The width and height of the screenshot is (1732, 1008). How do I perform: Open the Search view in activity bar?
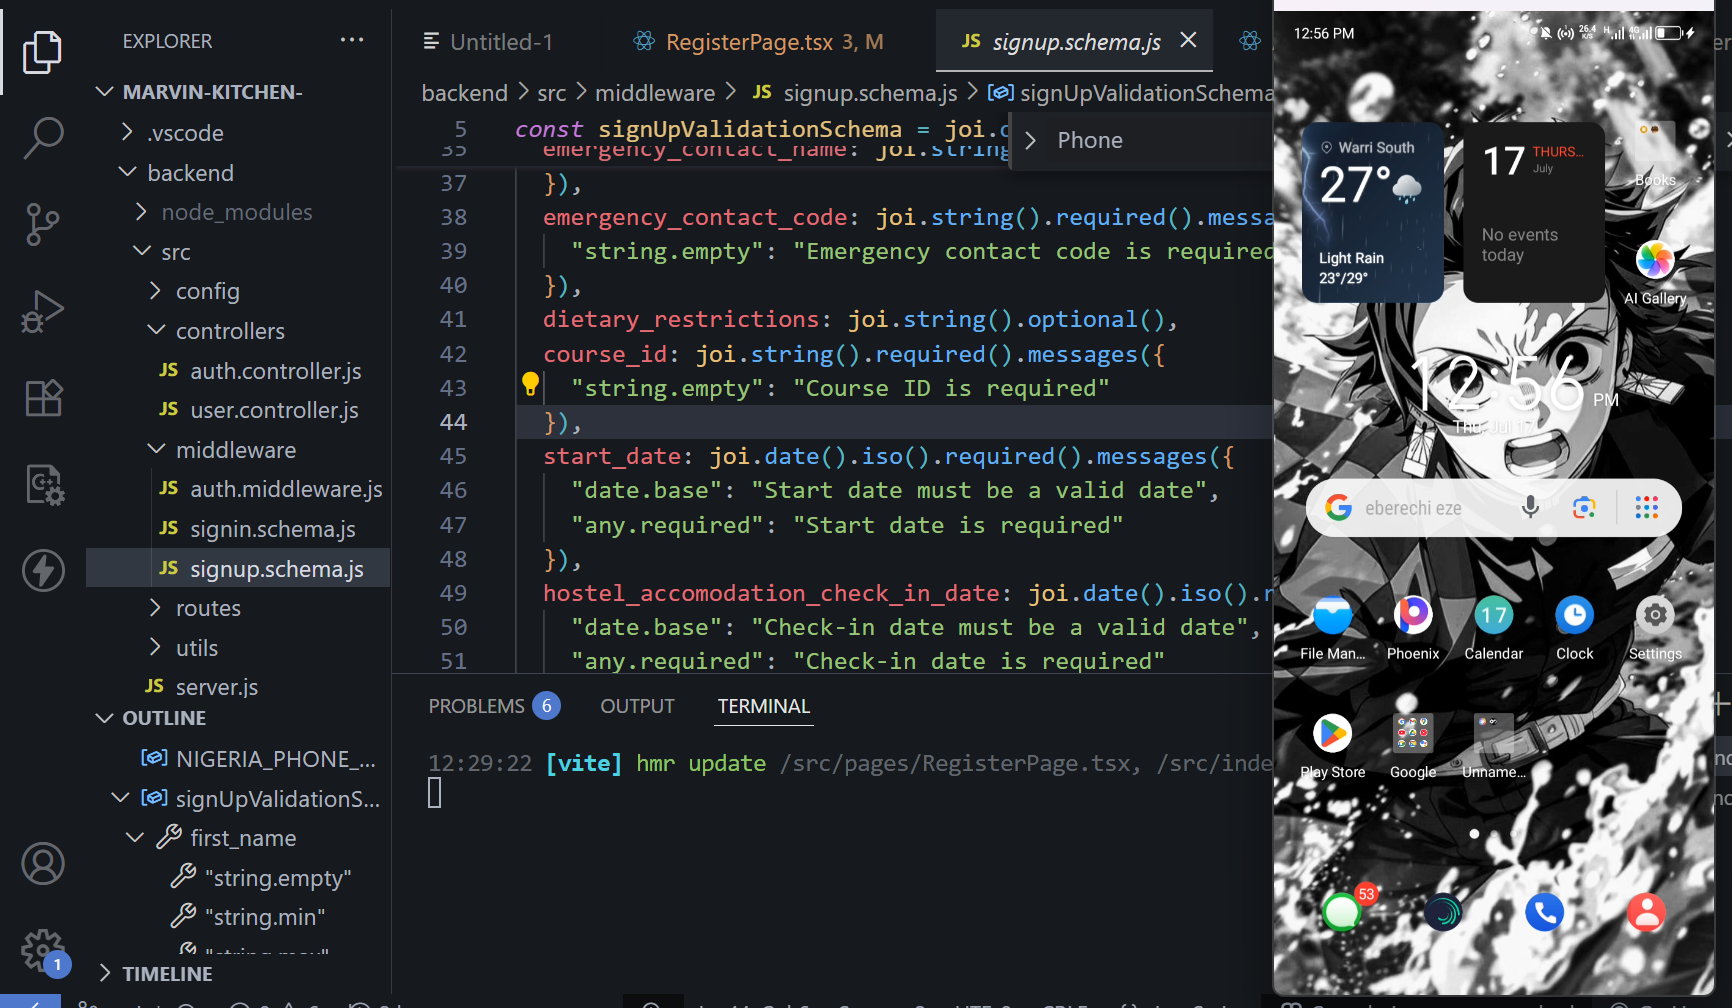pos(42,138)
